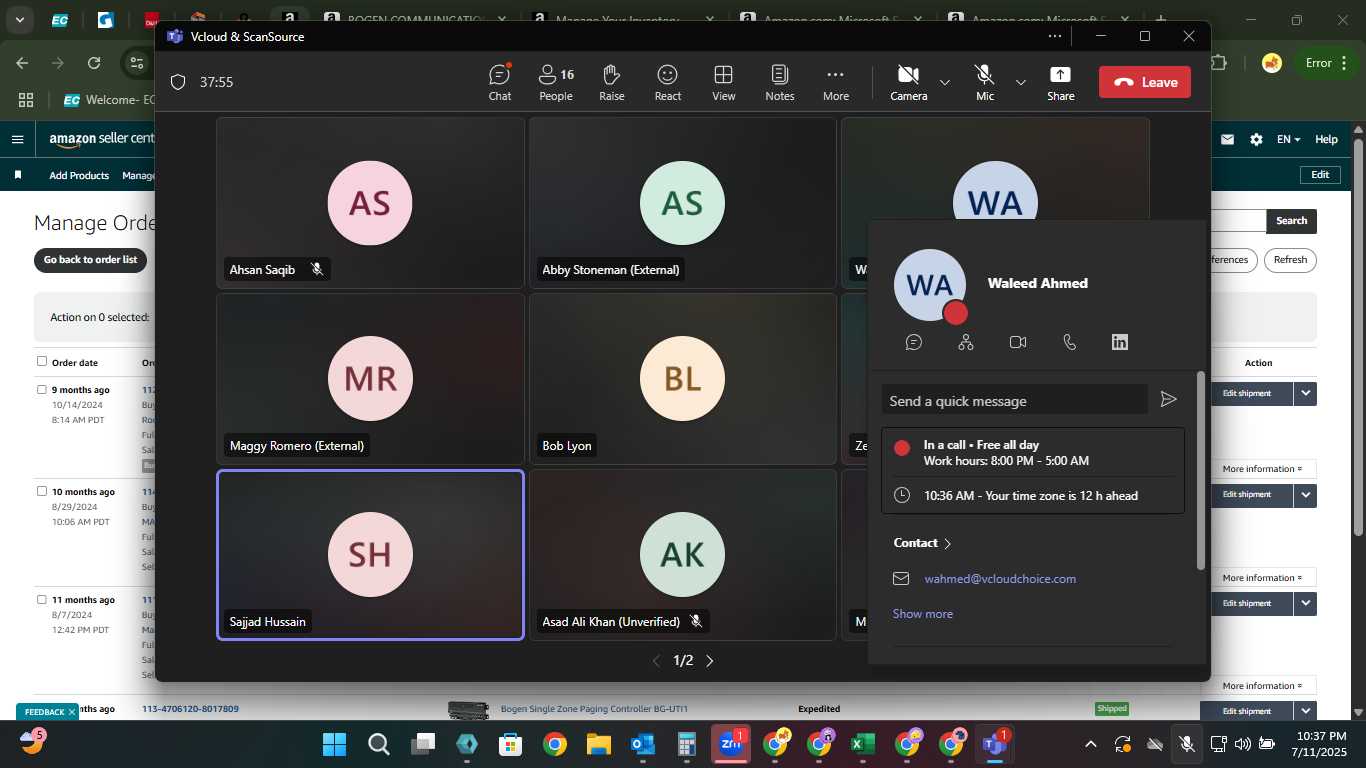Open the Windows Start menu

pyautogui.click(x=334, y=744)
